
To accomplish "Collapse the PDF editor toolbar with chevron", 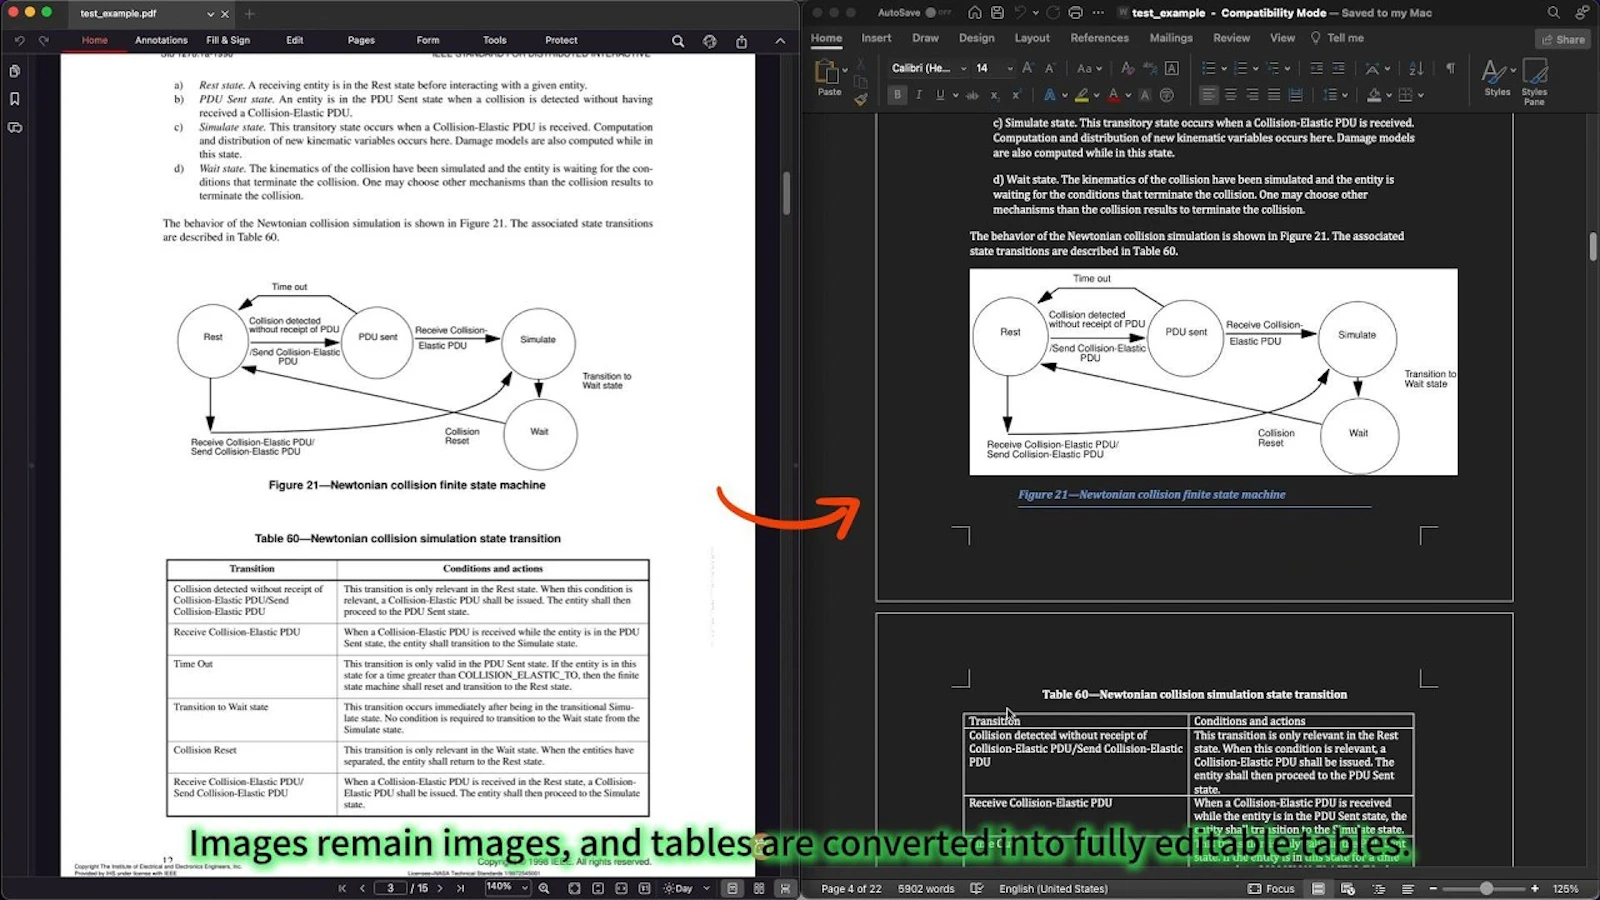I will 780,41.
